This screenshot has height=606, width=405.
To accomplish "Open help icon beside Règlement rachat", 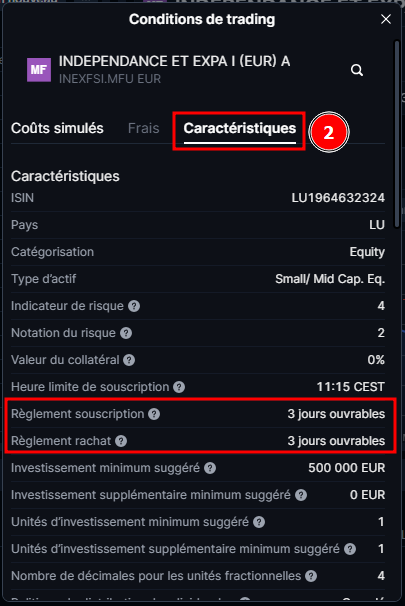I will point(121,441).
